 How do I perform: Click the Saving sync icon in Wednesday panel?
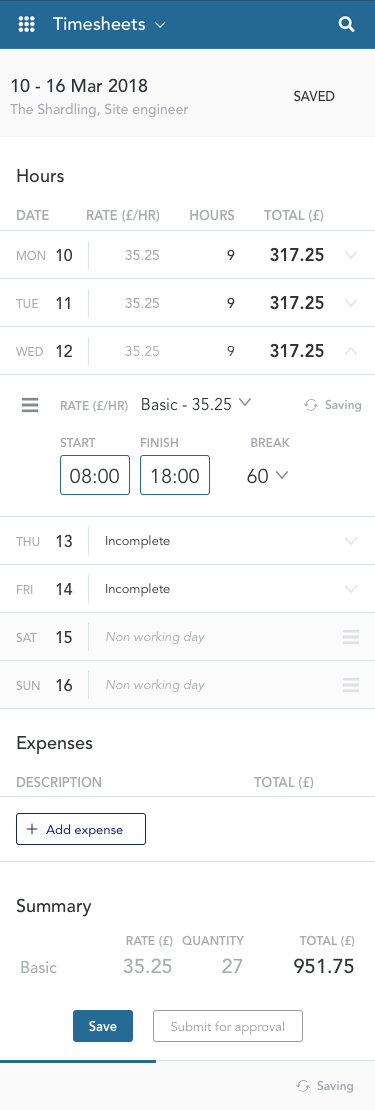(311, 405)
